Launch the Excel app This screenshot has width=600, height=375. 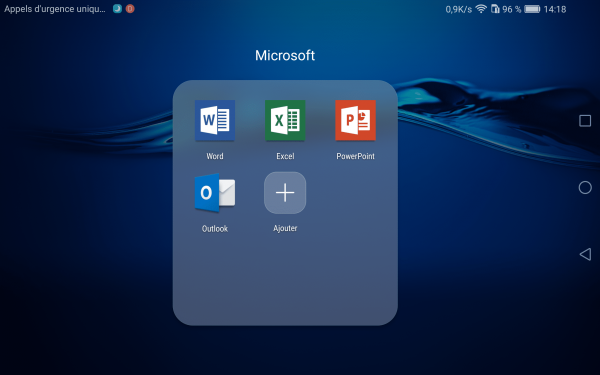tap(285, 120)
